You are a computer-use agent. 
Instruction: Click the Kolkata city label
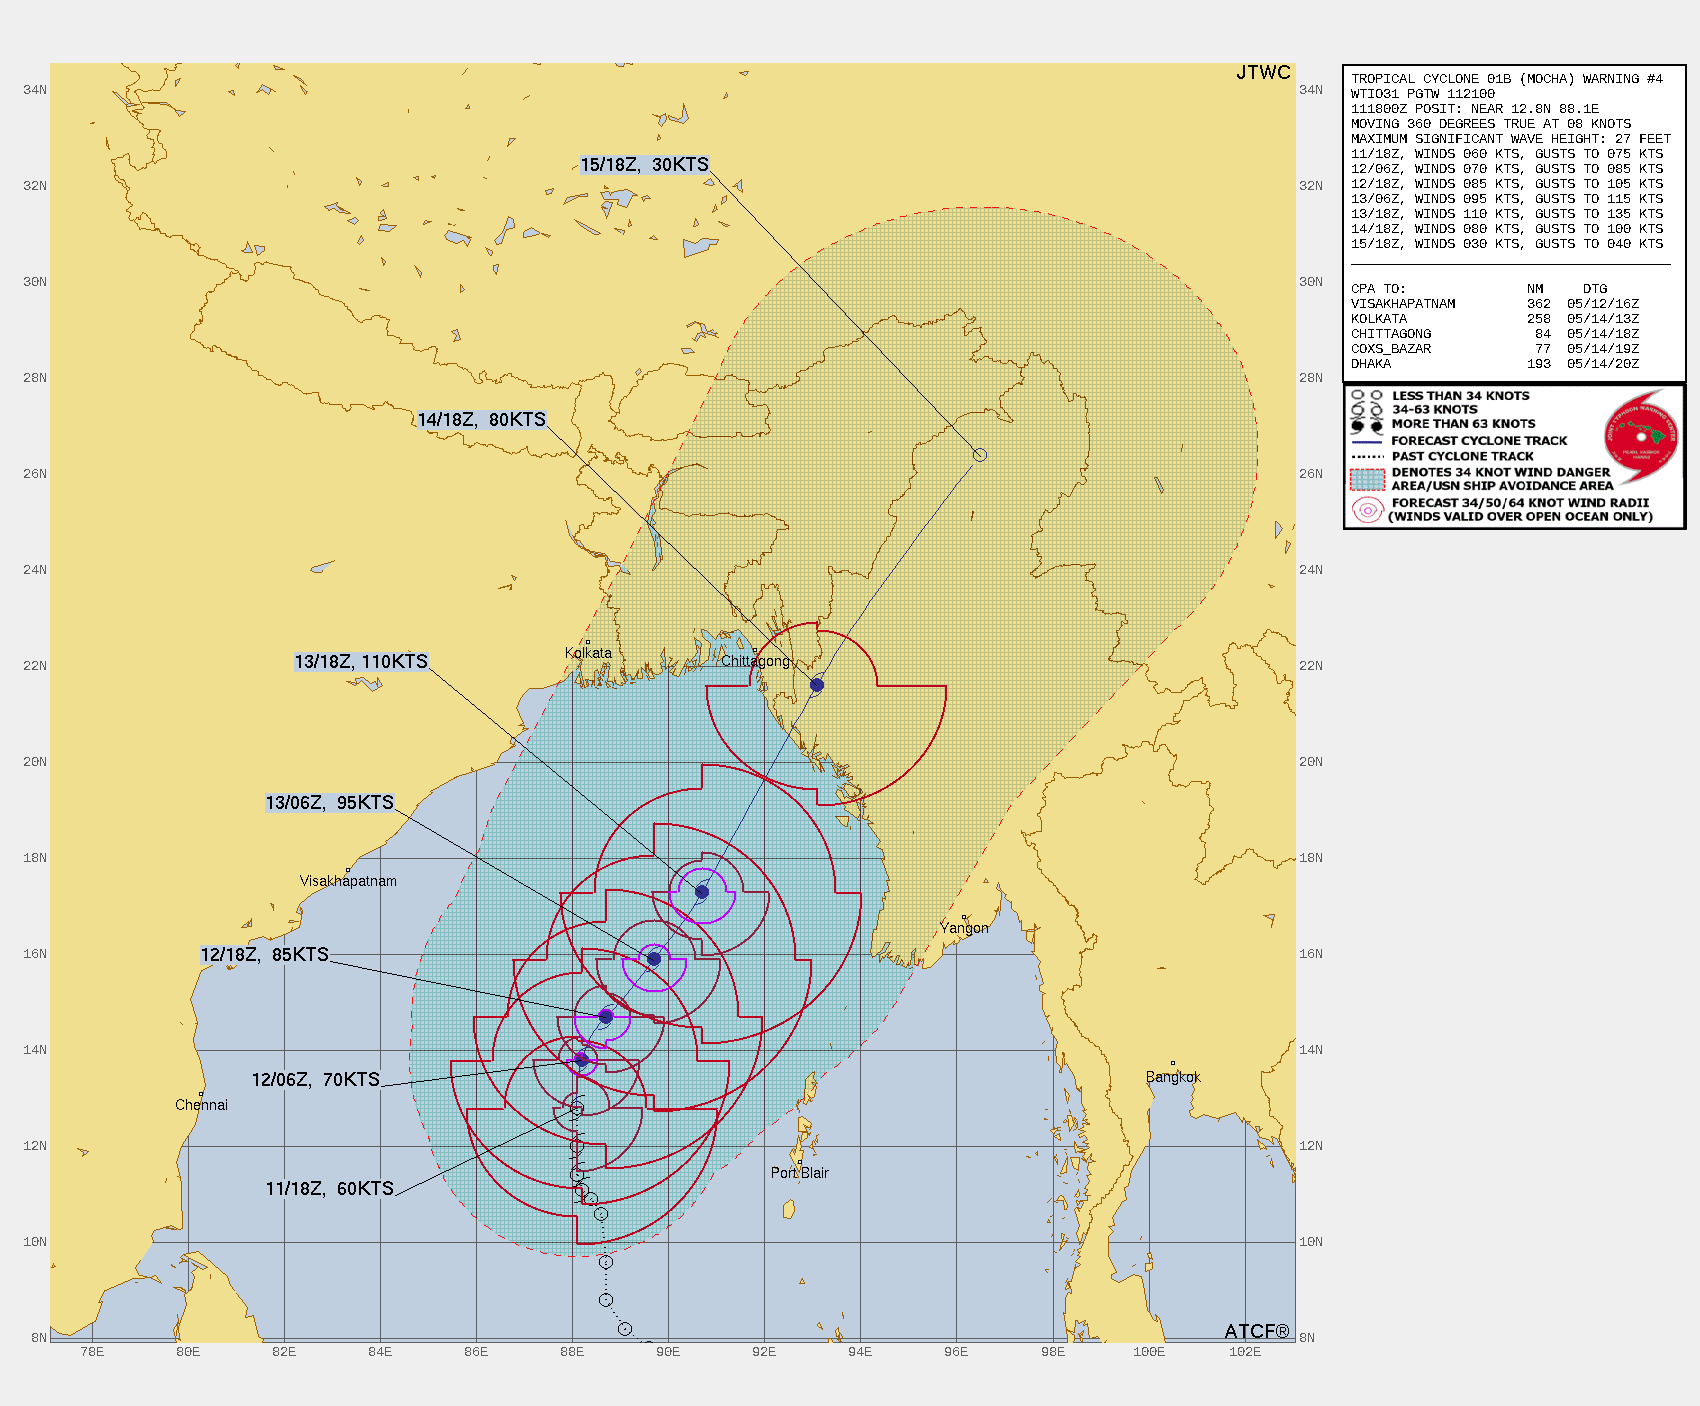(x=588, y=653)
